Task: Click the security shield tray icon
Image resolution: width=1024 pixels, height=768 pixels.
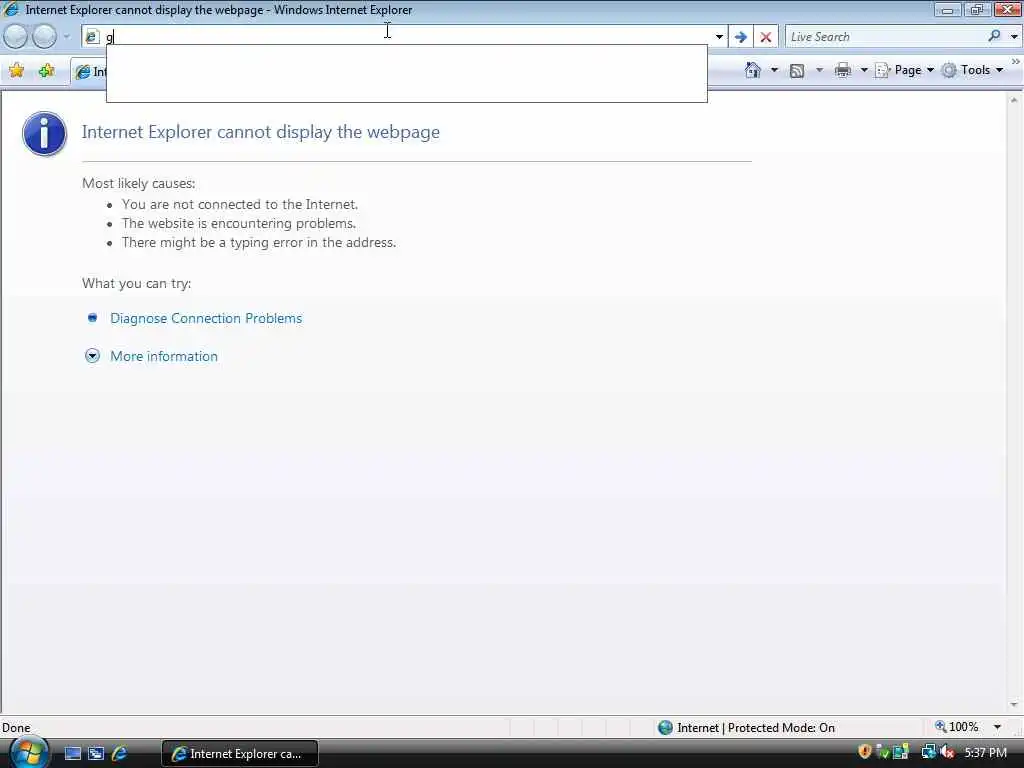Action: [865, 752]
